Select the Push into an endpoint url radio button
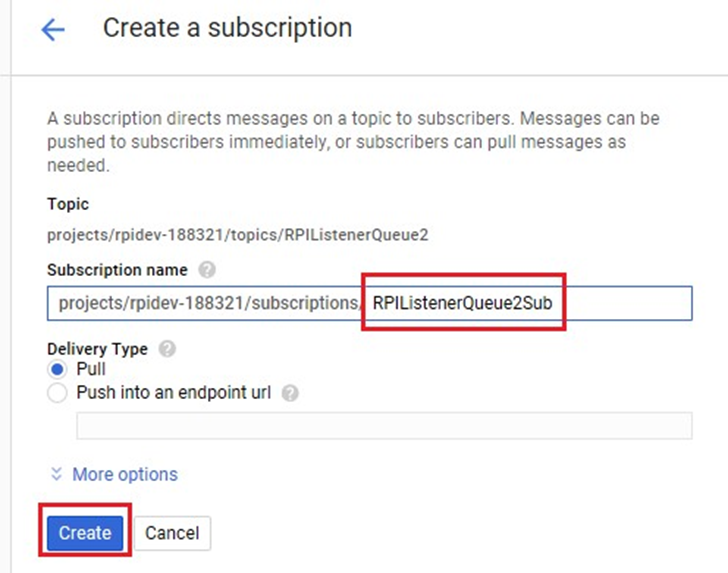The height and width of the screenshot is (573, 728). point(58,394)
